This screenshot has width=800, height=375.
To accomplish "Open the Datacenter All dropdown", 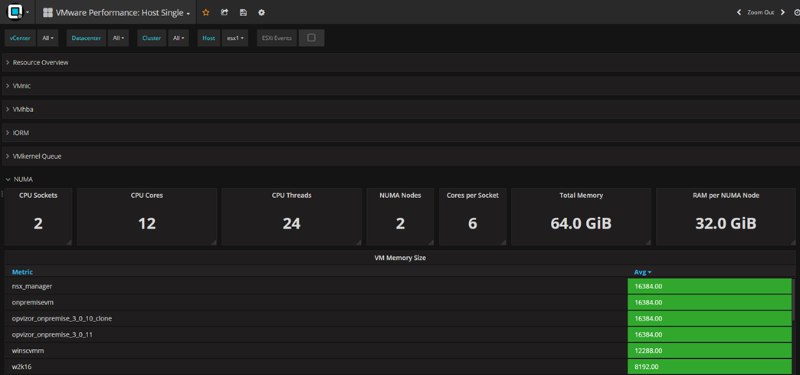I will coord(118,38).
